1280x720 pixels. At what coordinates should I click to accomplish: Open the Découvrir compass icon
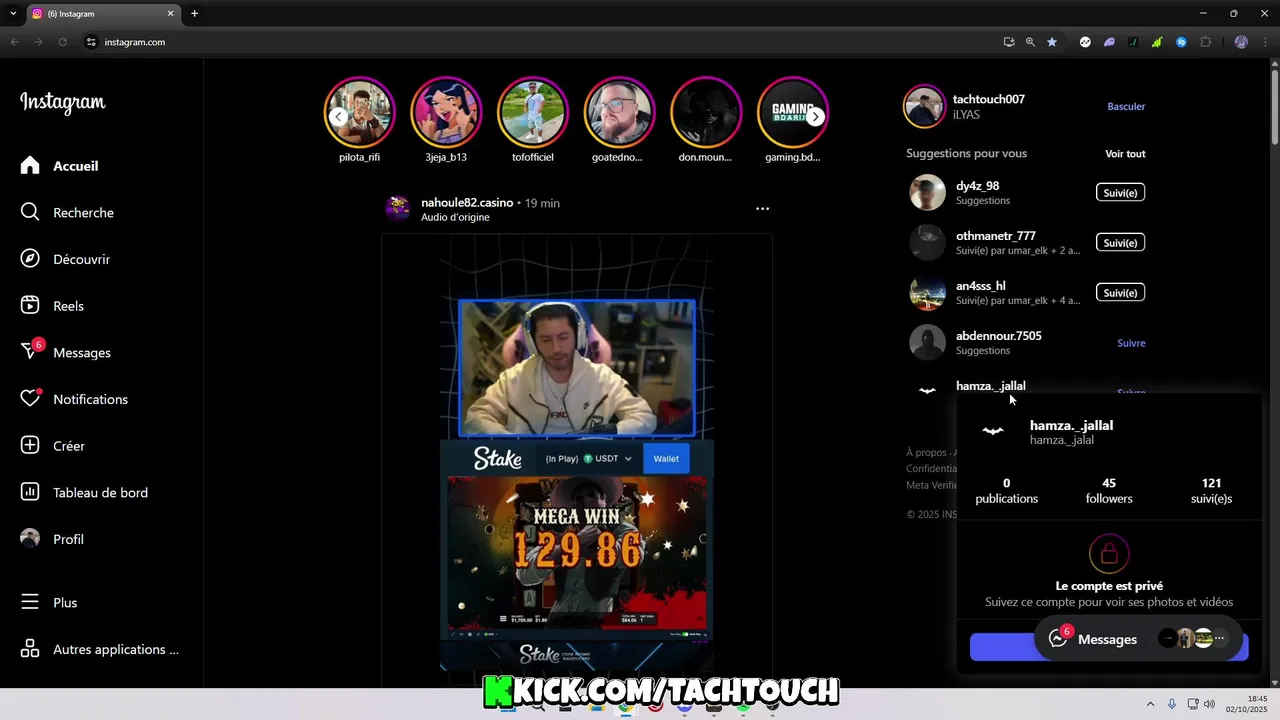(x=30, y=259)
